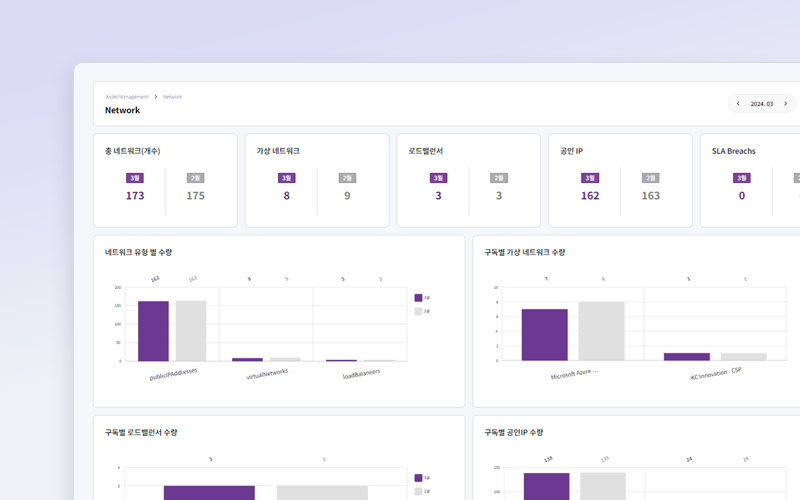The width and height of the screenshot is (800, 500).
Task: Click the Microsoft Azure axis label
Action: point(574,373)
